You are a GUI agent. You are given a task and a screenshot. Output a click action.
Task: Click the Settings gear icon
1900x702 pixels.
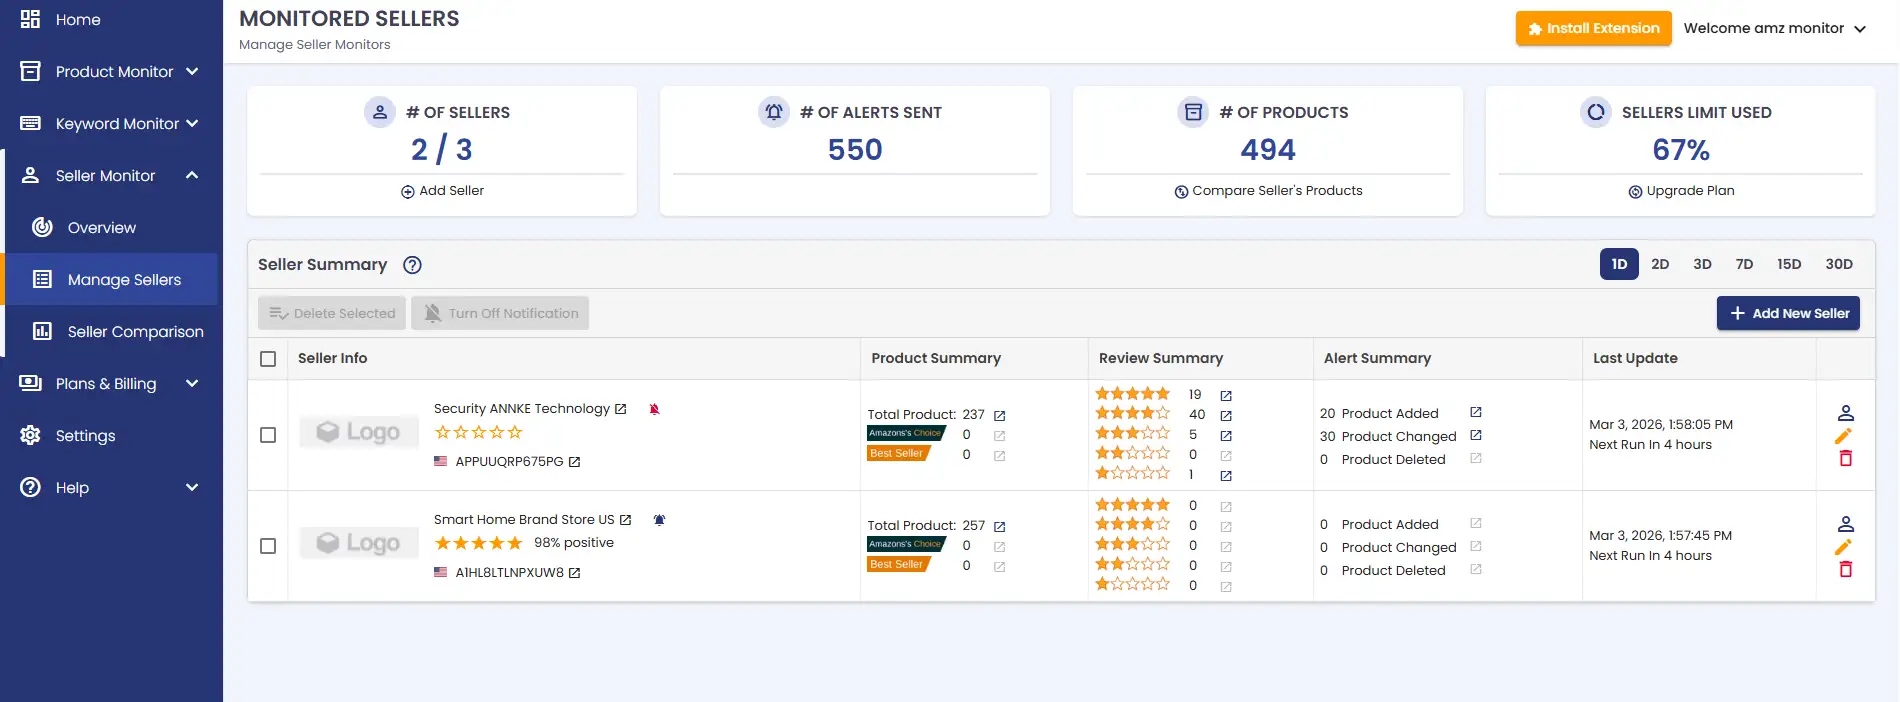[30, 435]
